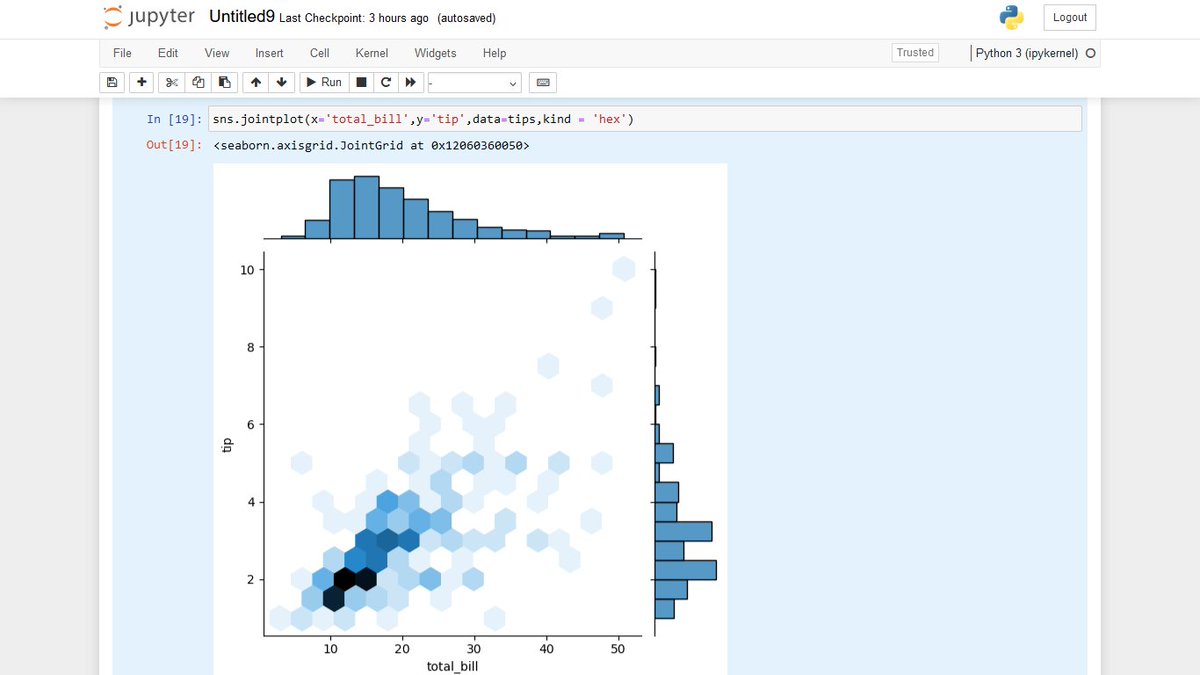Paste cells below icon

[224, 82]
